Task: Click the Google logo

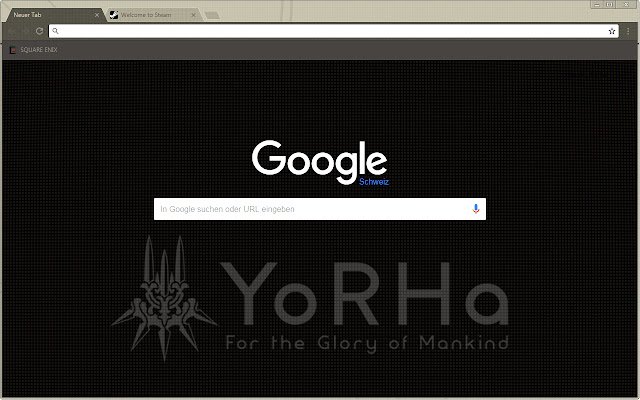Action: pyautogui.click(x=320, y=162)
